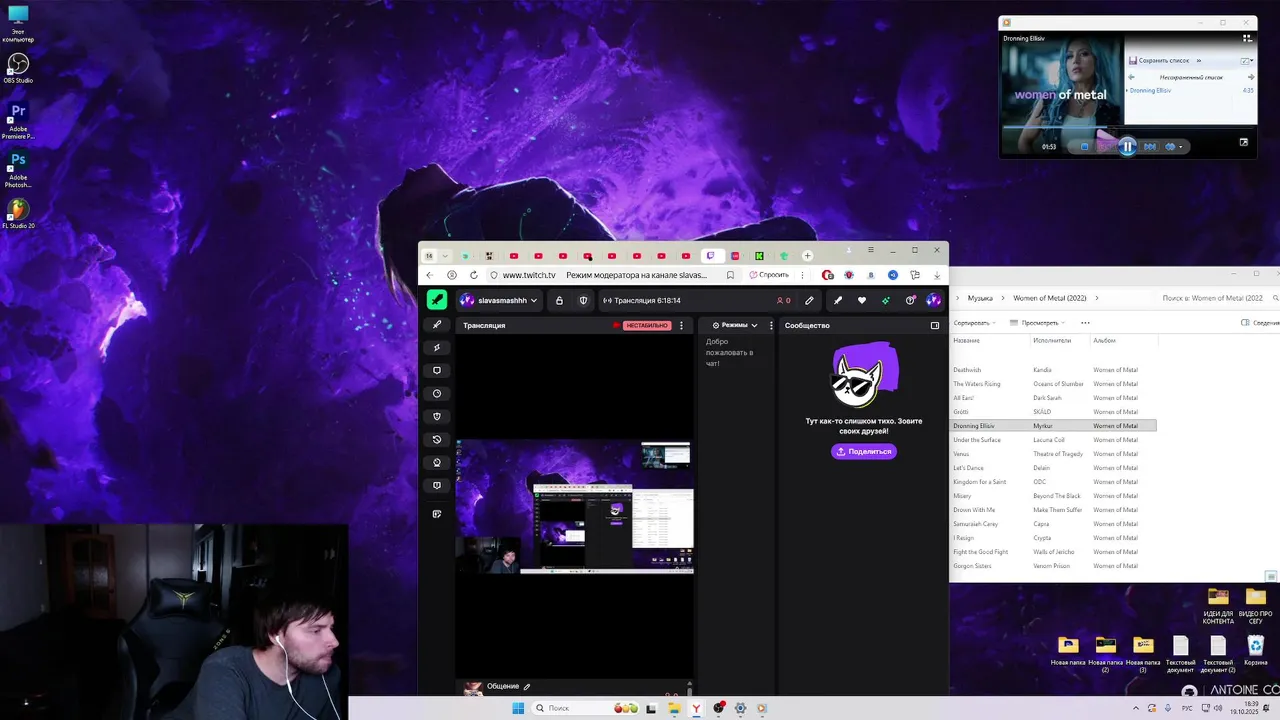
Task: Click the clock icon in the mod sidebar
Action: click(437, 394)
